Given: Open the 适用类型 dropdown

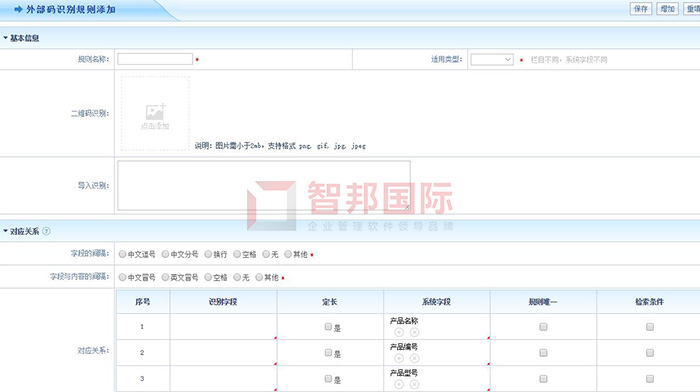Looking at the screenshot, I should (492, 59).
